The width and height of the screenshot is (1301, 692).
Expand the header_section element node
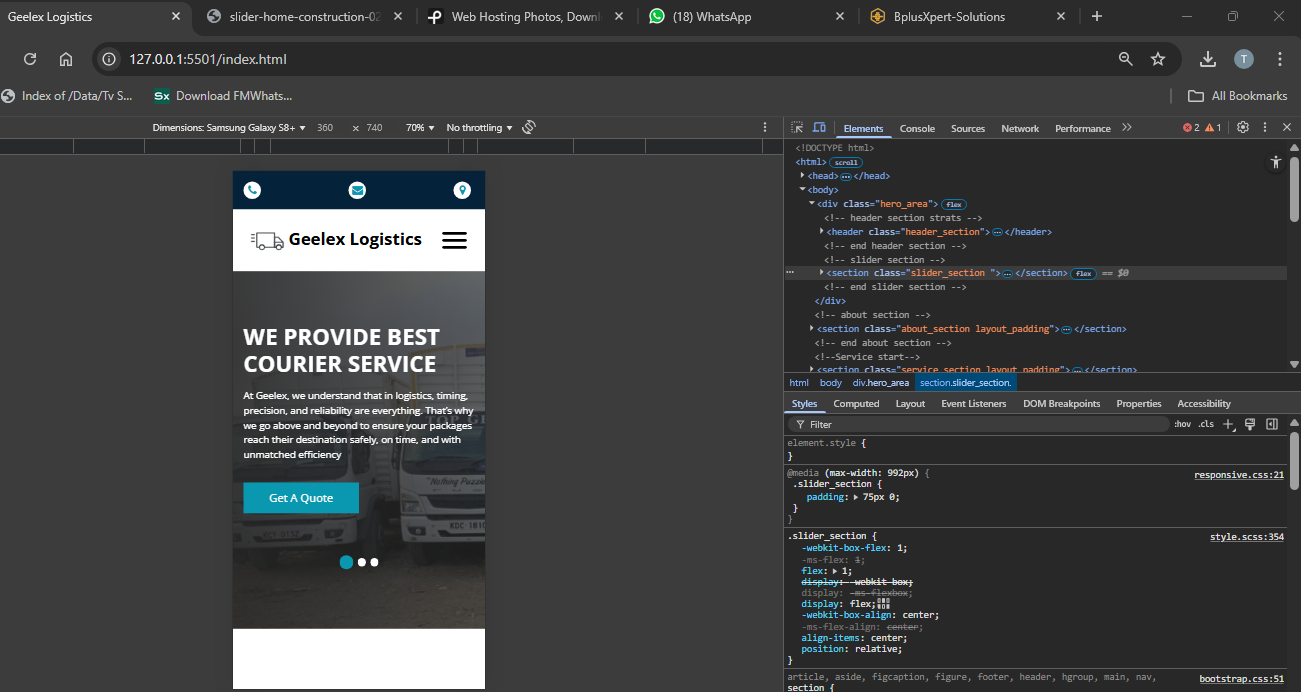point(822,232)
